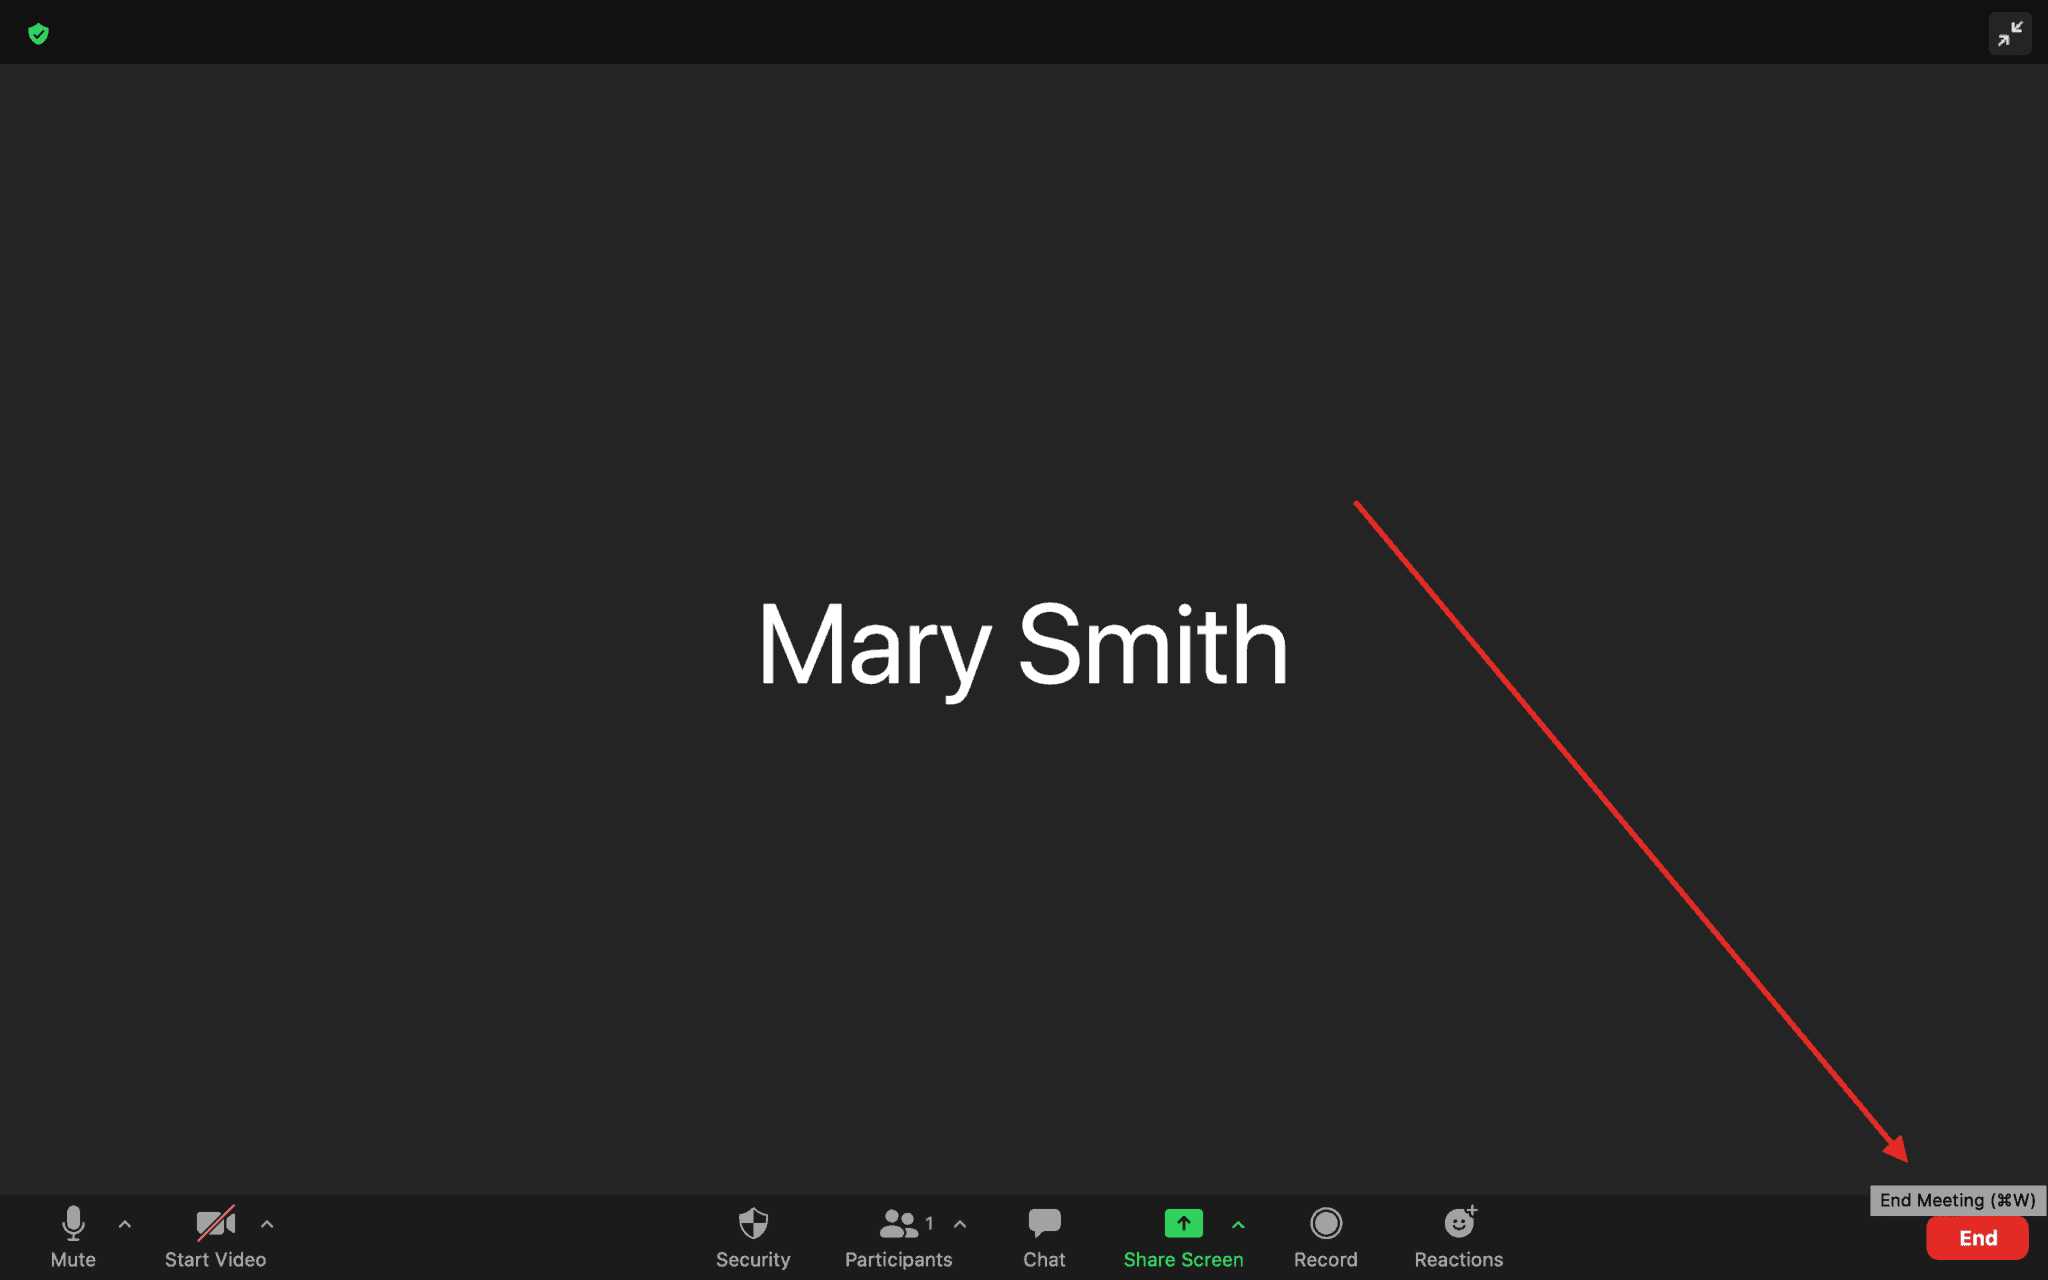Expand audio options arrow beside Mute

pos(125,1223)
